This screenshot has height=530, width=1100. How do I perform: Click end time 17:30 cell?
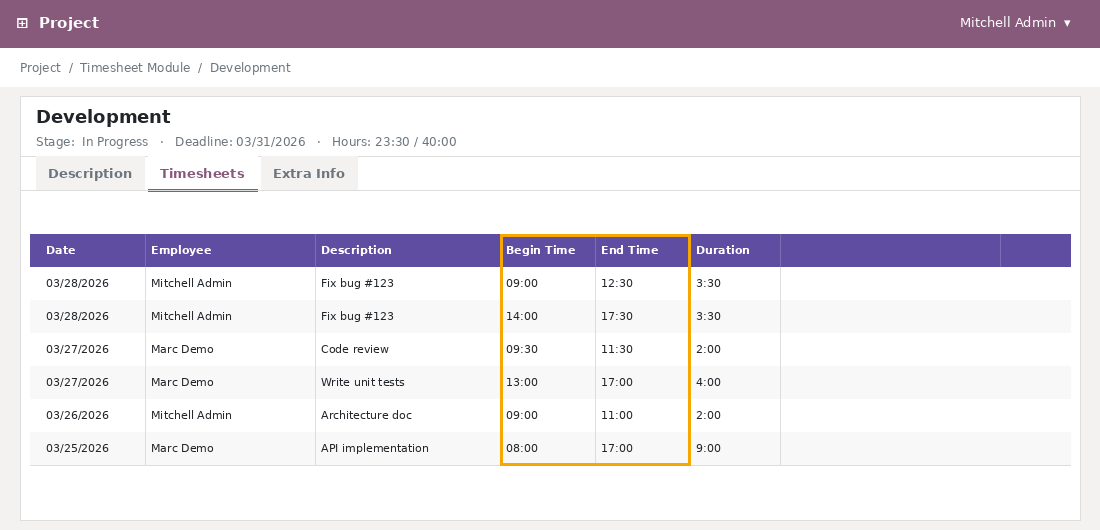(642, 316)
